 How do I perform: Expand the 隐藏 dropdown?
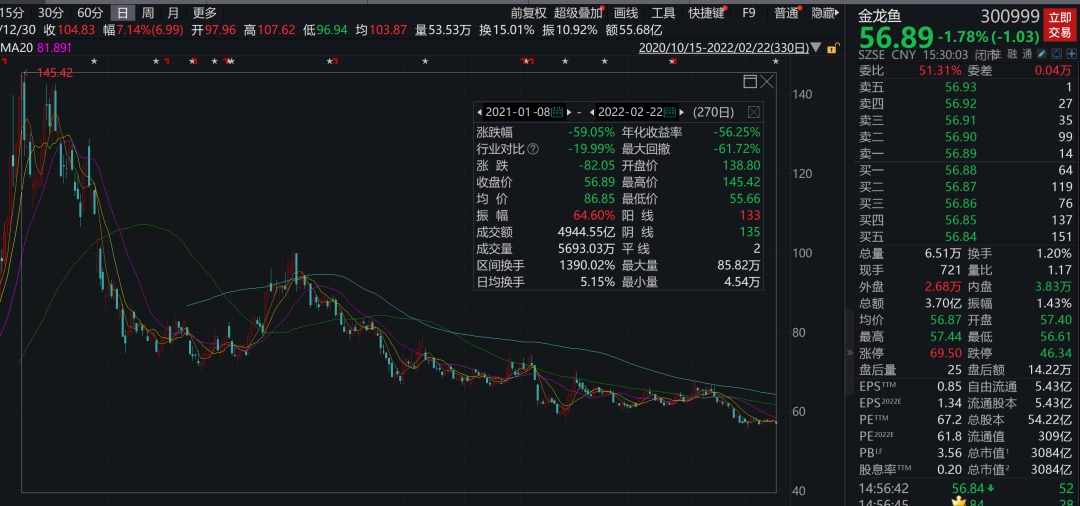(x=826, y=12)
